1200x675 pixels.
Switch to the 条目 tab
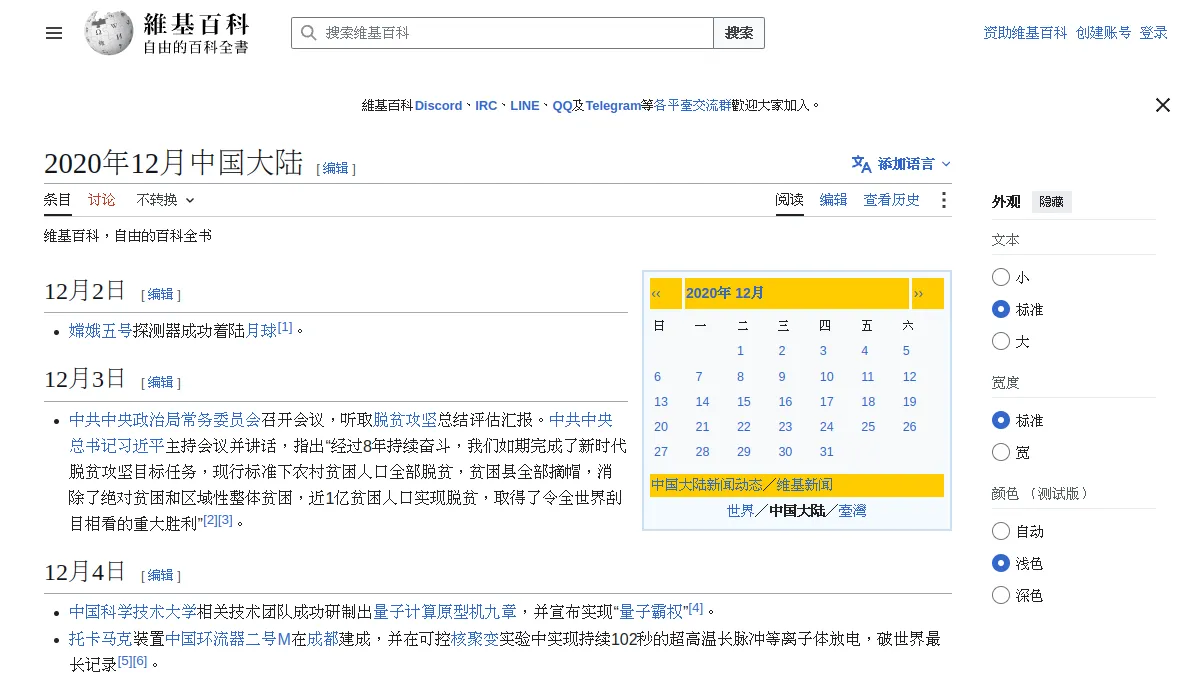point(57,200)
